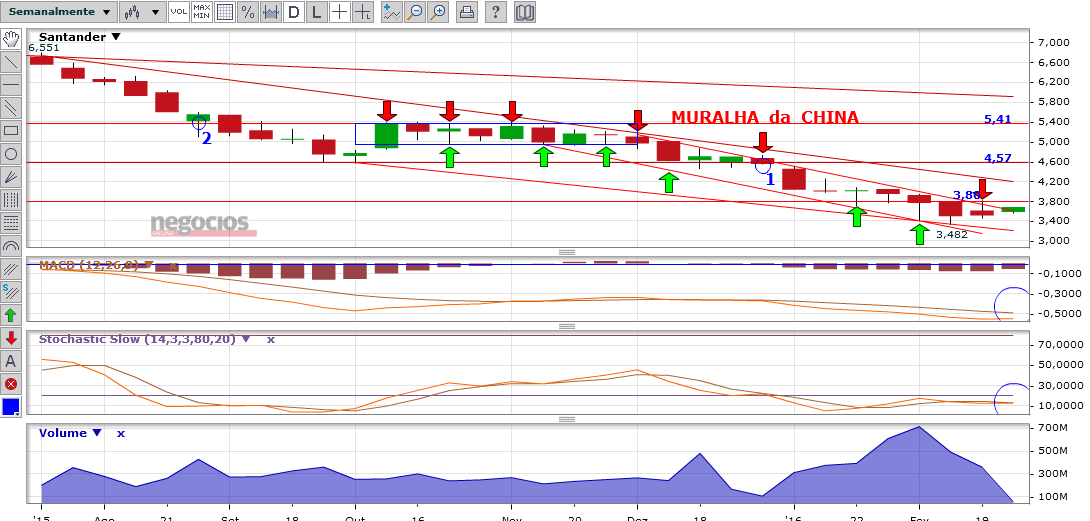Select the green up arrow marker tool
Image resolution: width=1090 pixels, height=521 pixels.
pos(11,314)
